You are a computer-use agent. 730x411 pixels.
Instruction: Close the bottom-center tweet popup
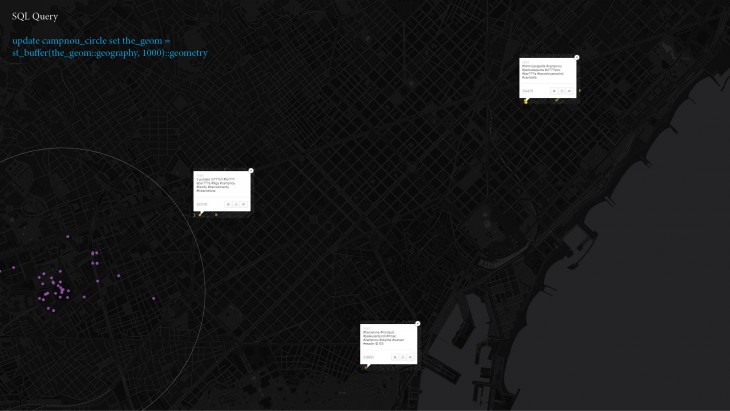pyautogui.click(x=418, y=324)
